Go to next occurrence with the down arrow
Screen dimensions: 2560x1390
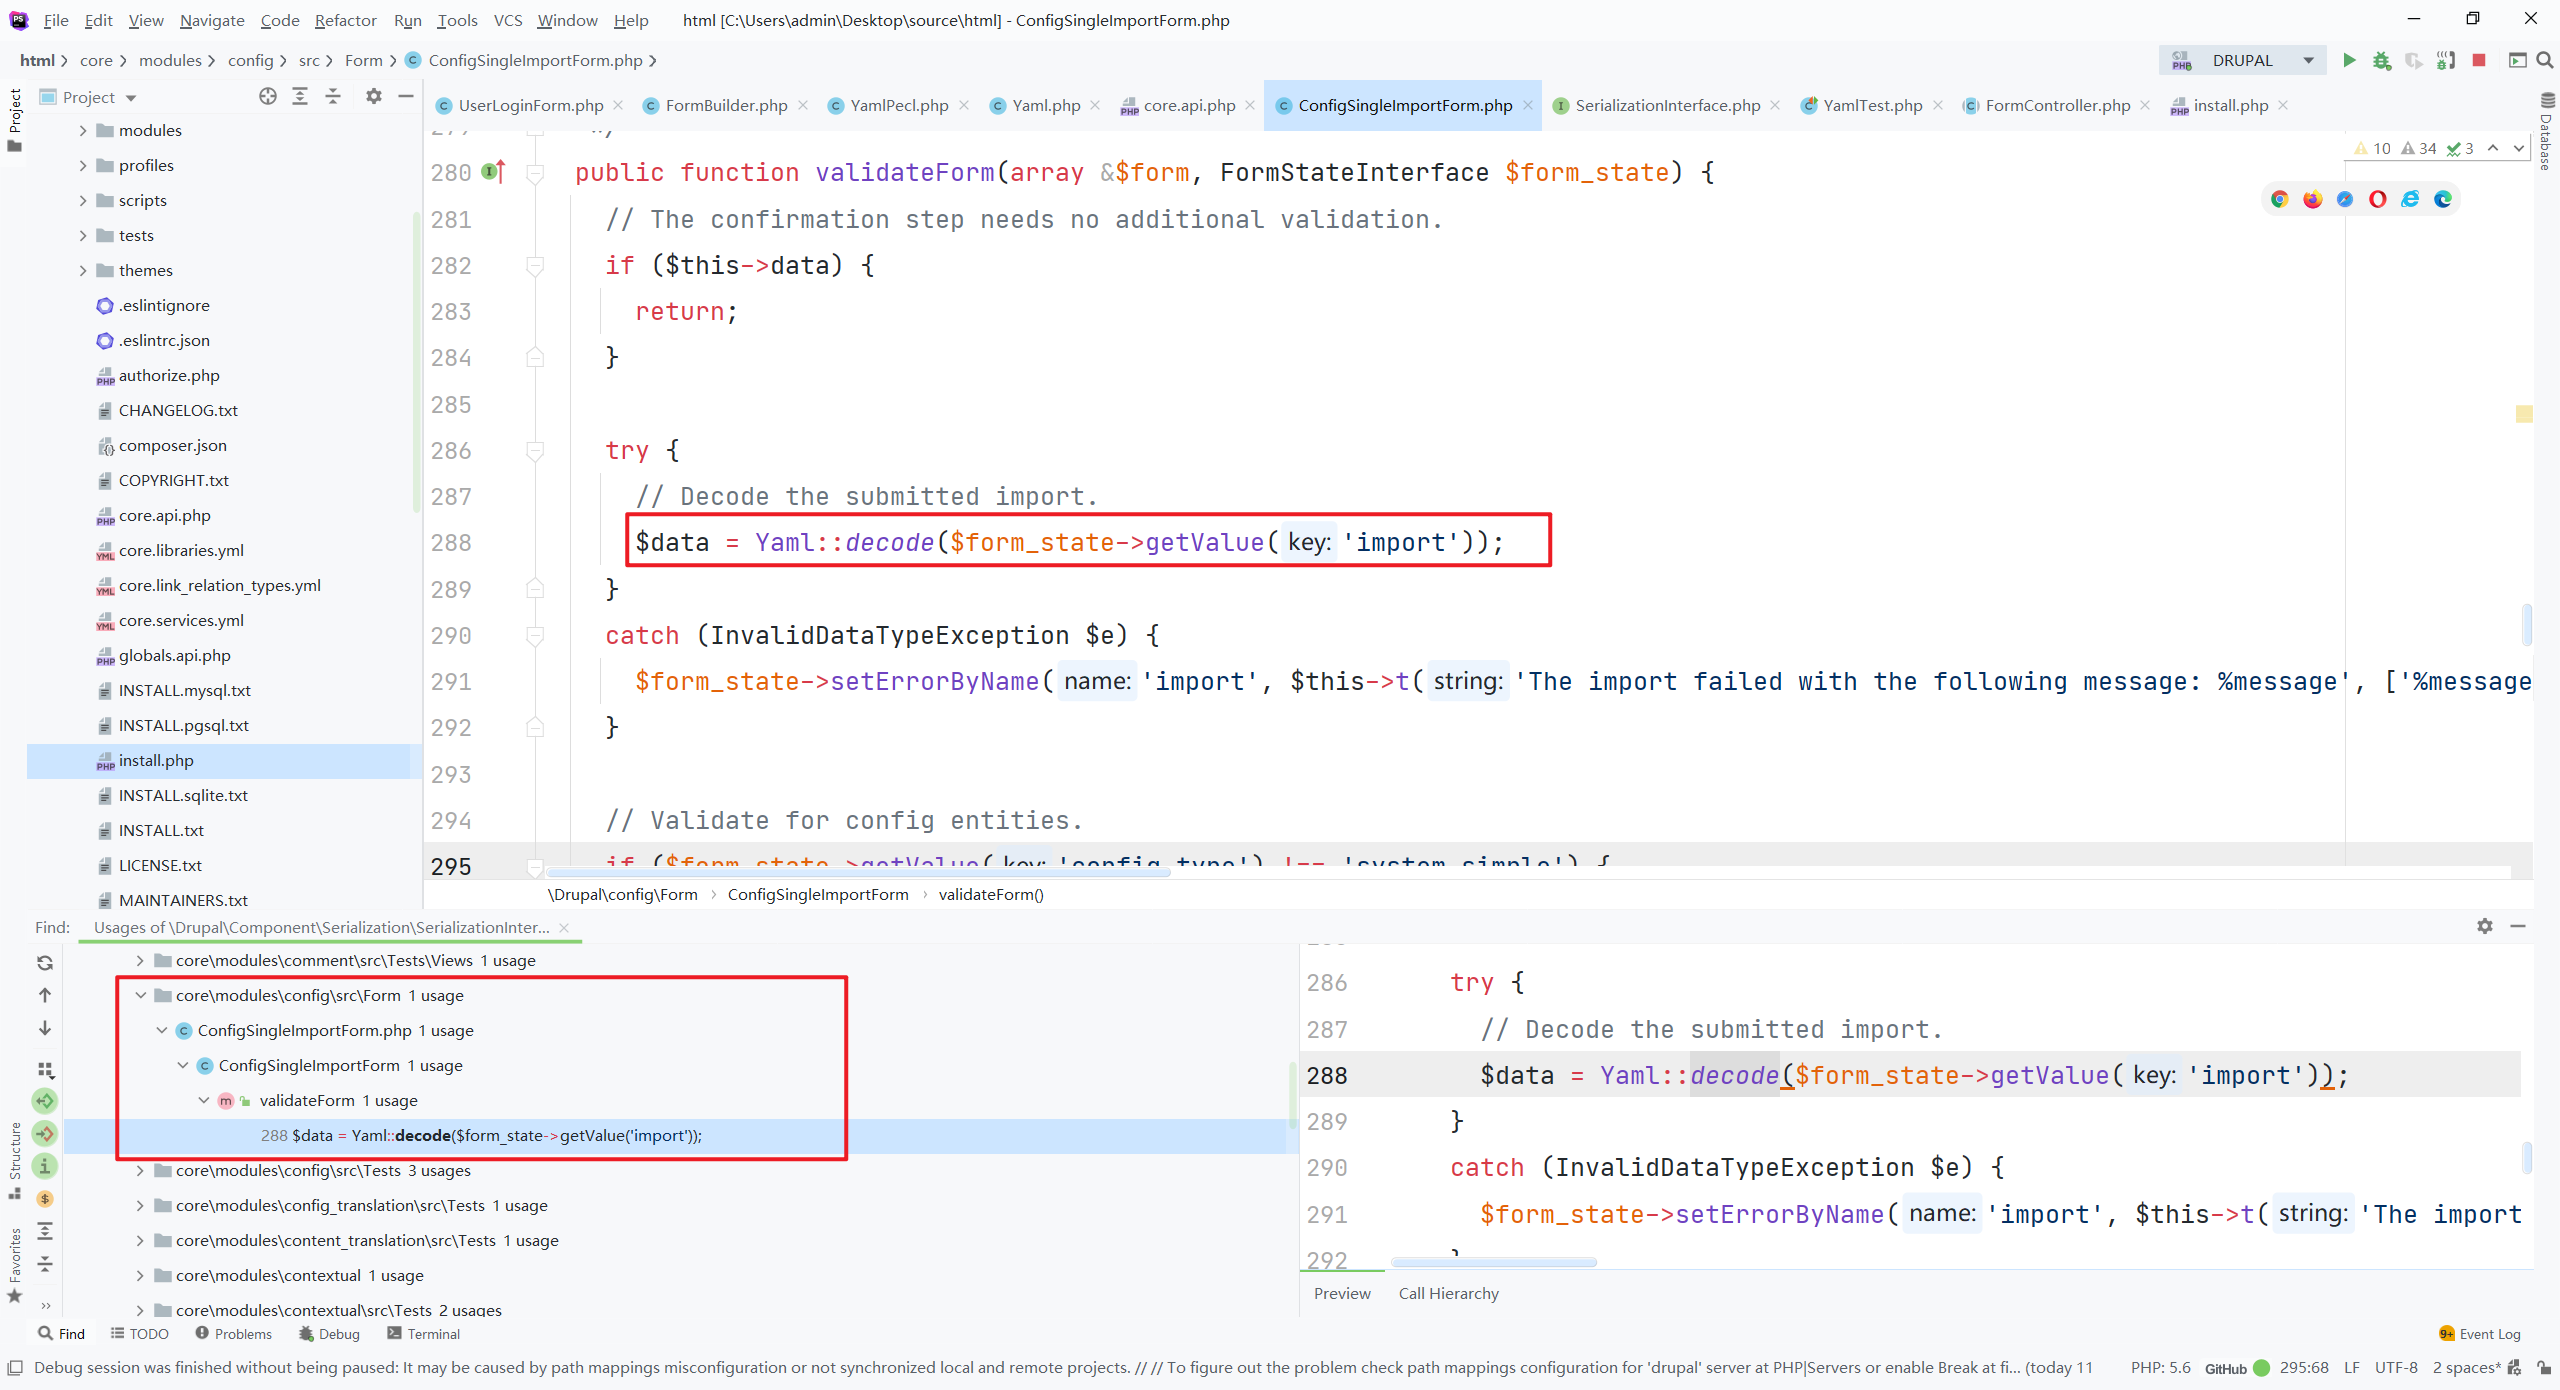point(45,1028)
